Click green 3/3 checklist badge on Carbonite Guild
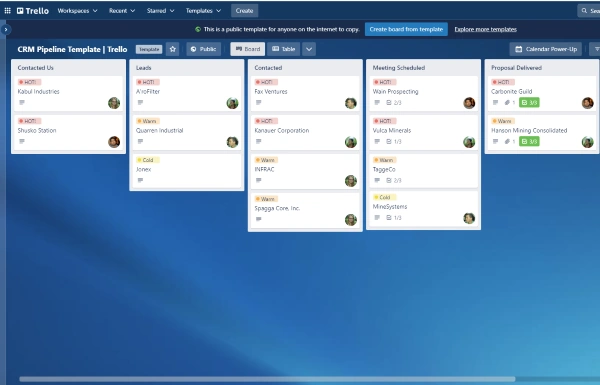600x385 pixels. [529, 103]
